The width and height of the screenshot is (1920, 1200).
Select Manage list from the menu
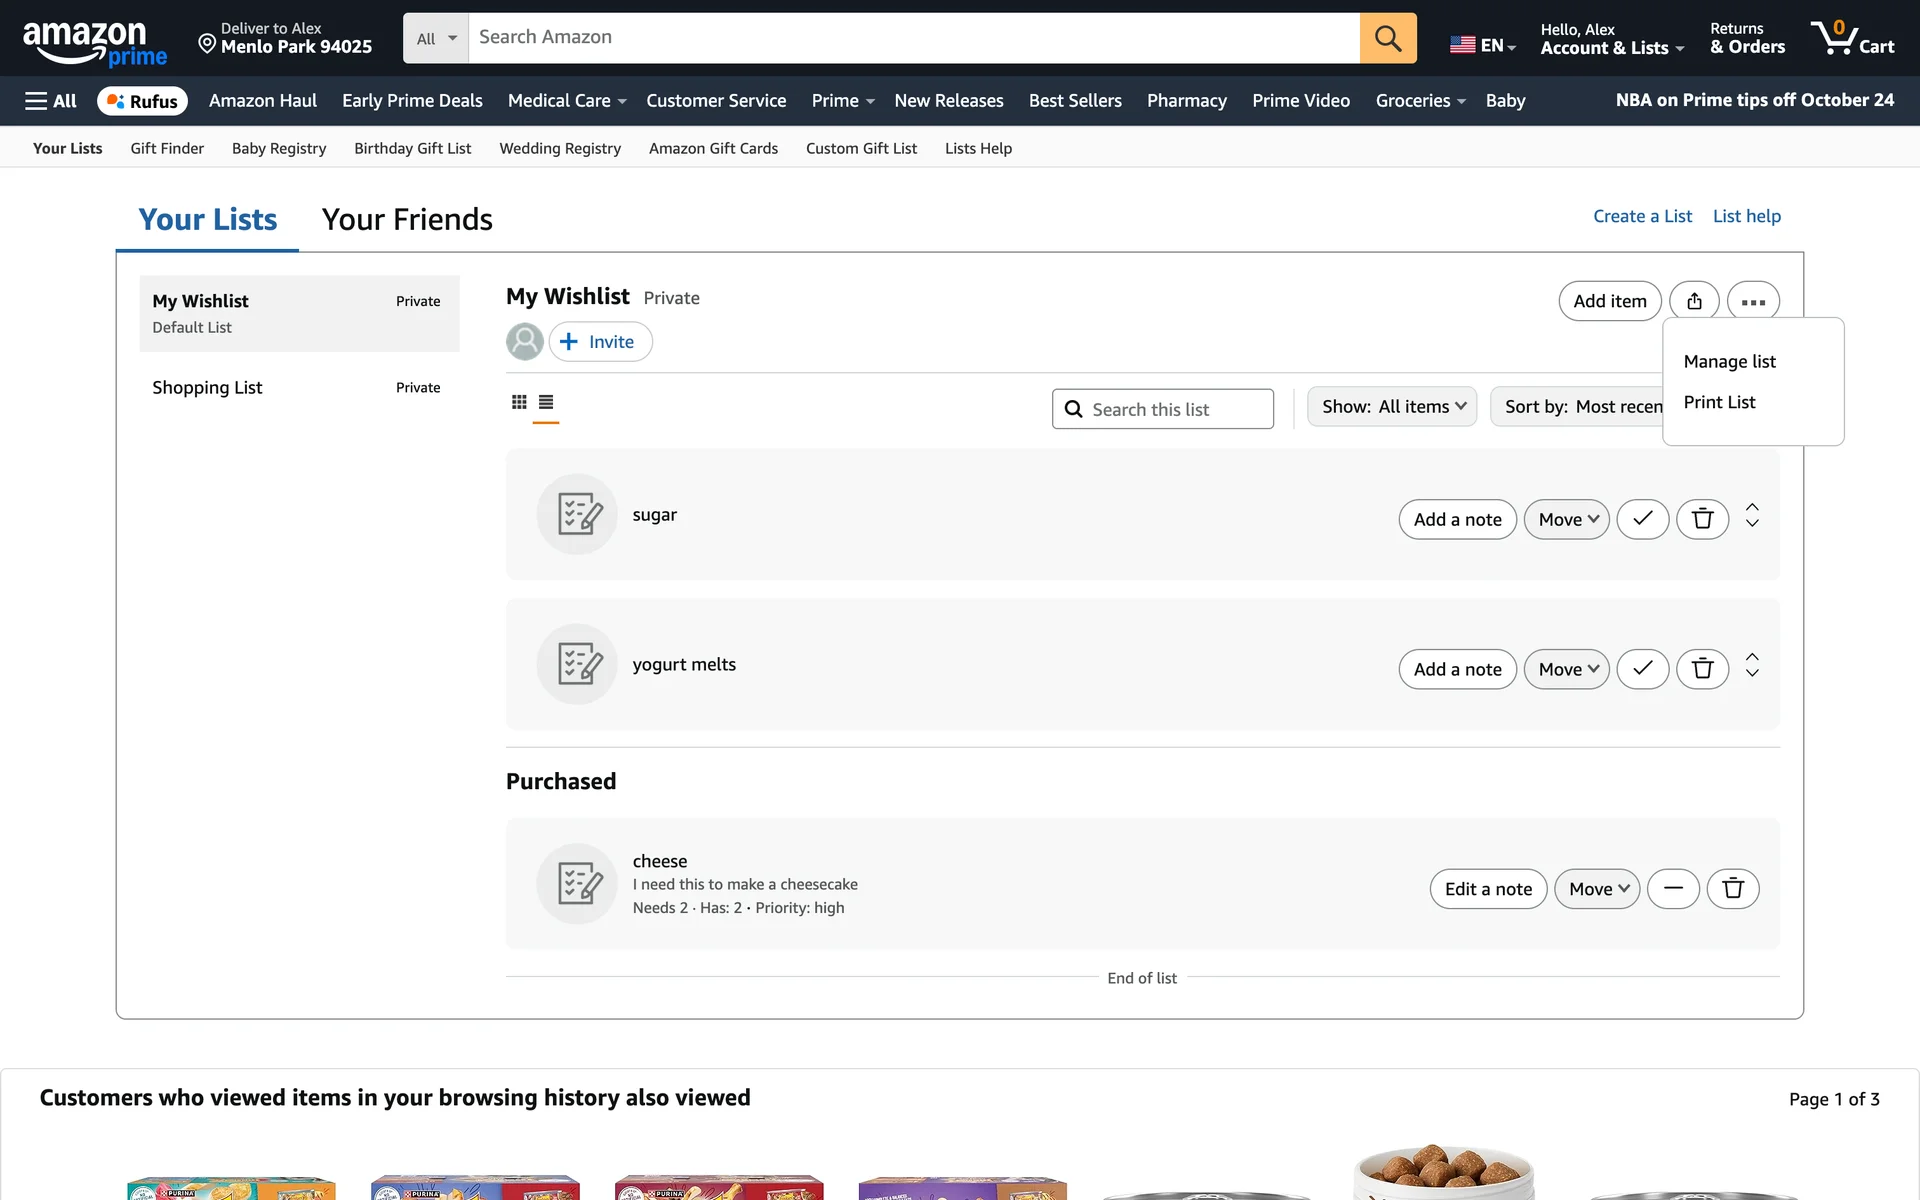(1729, 361)
